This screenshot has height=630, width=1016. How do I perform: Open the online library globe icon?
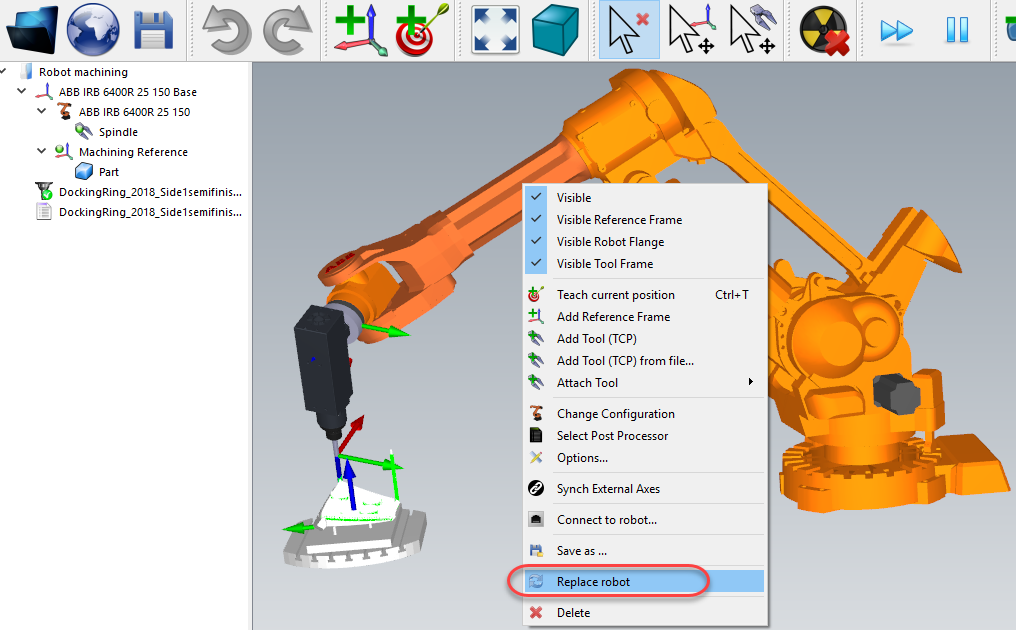[92, 29]
